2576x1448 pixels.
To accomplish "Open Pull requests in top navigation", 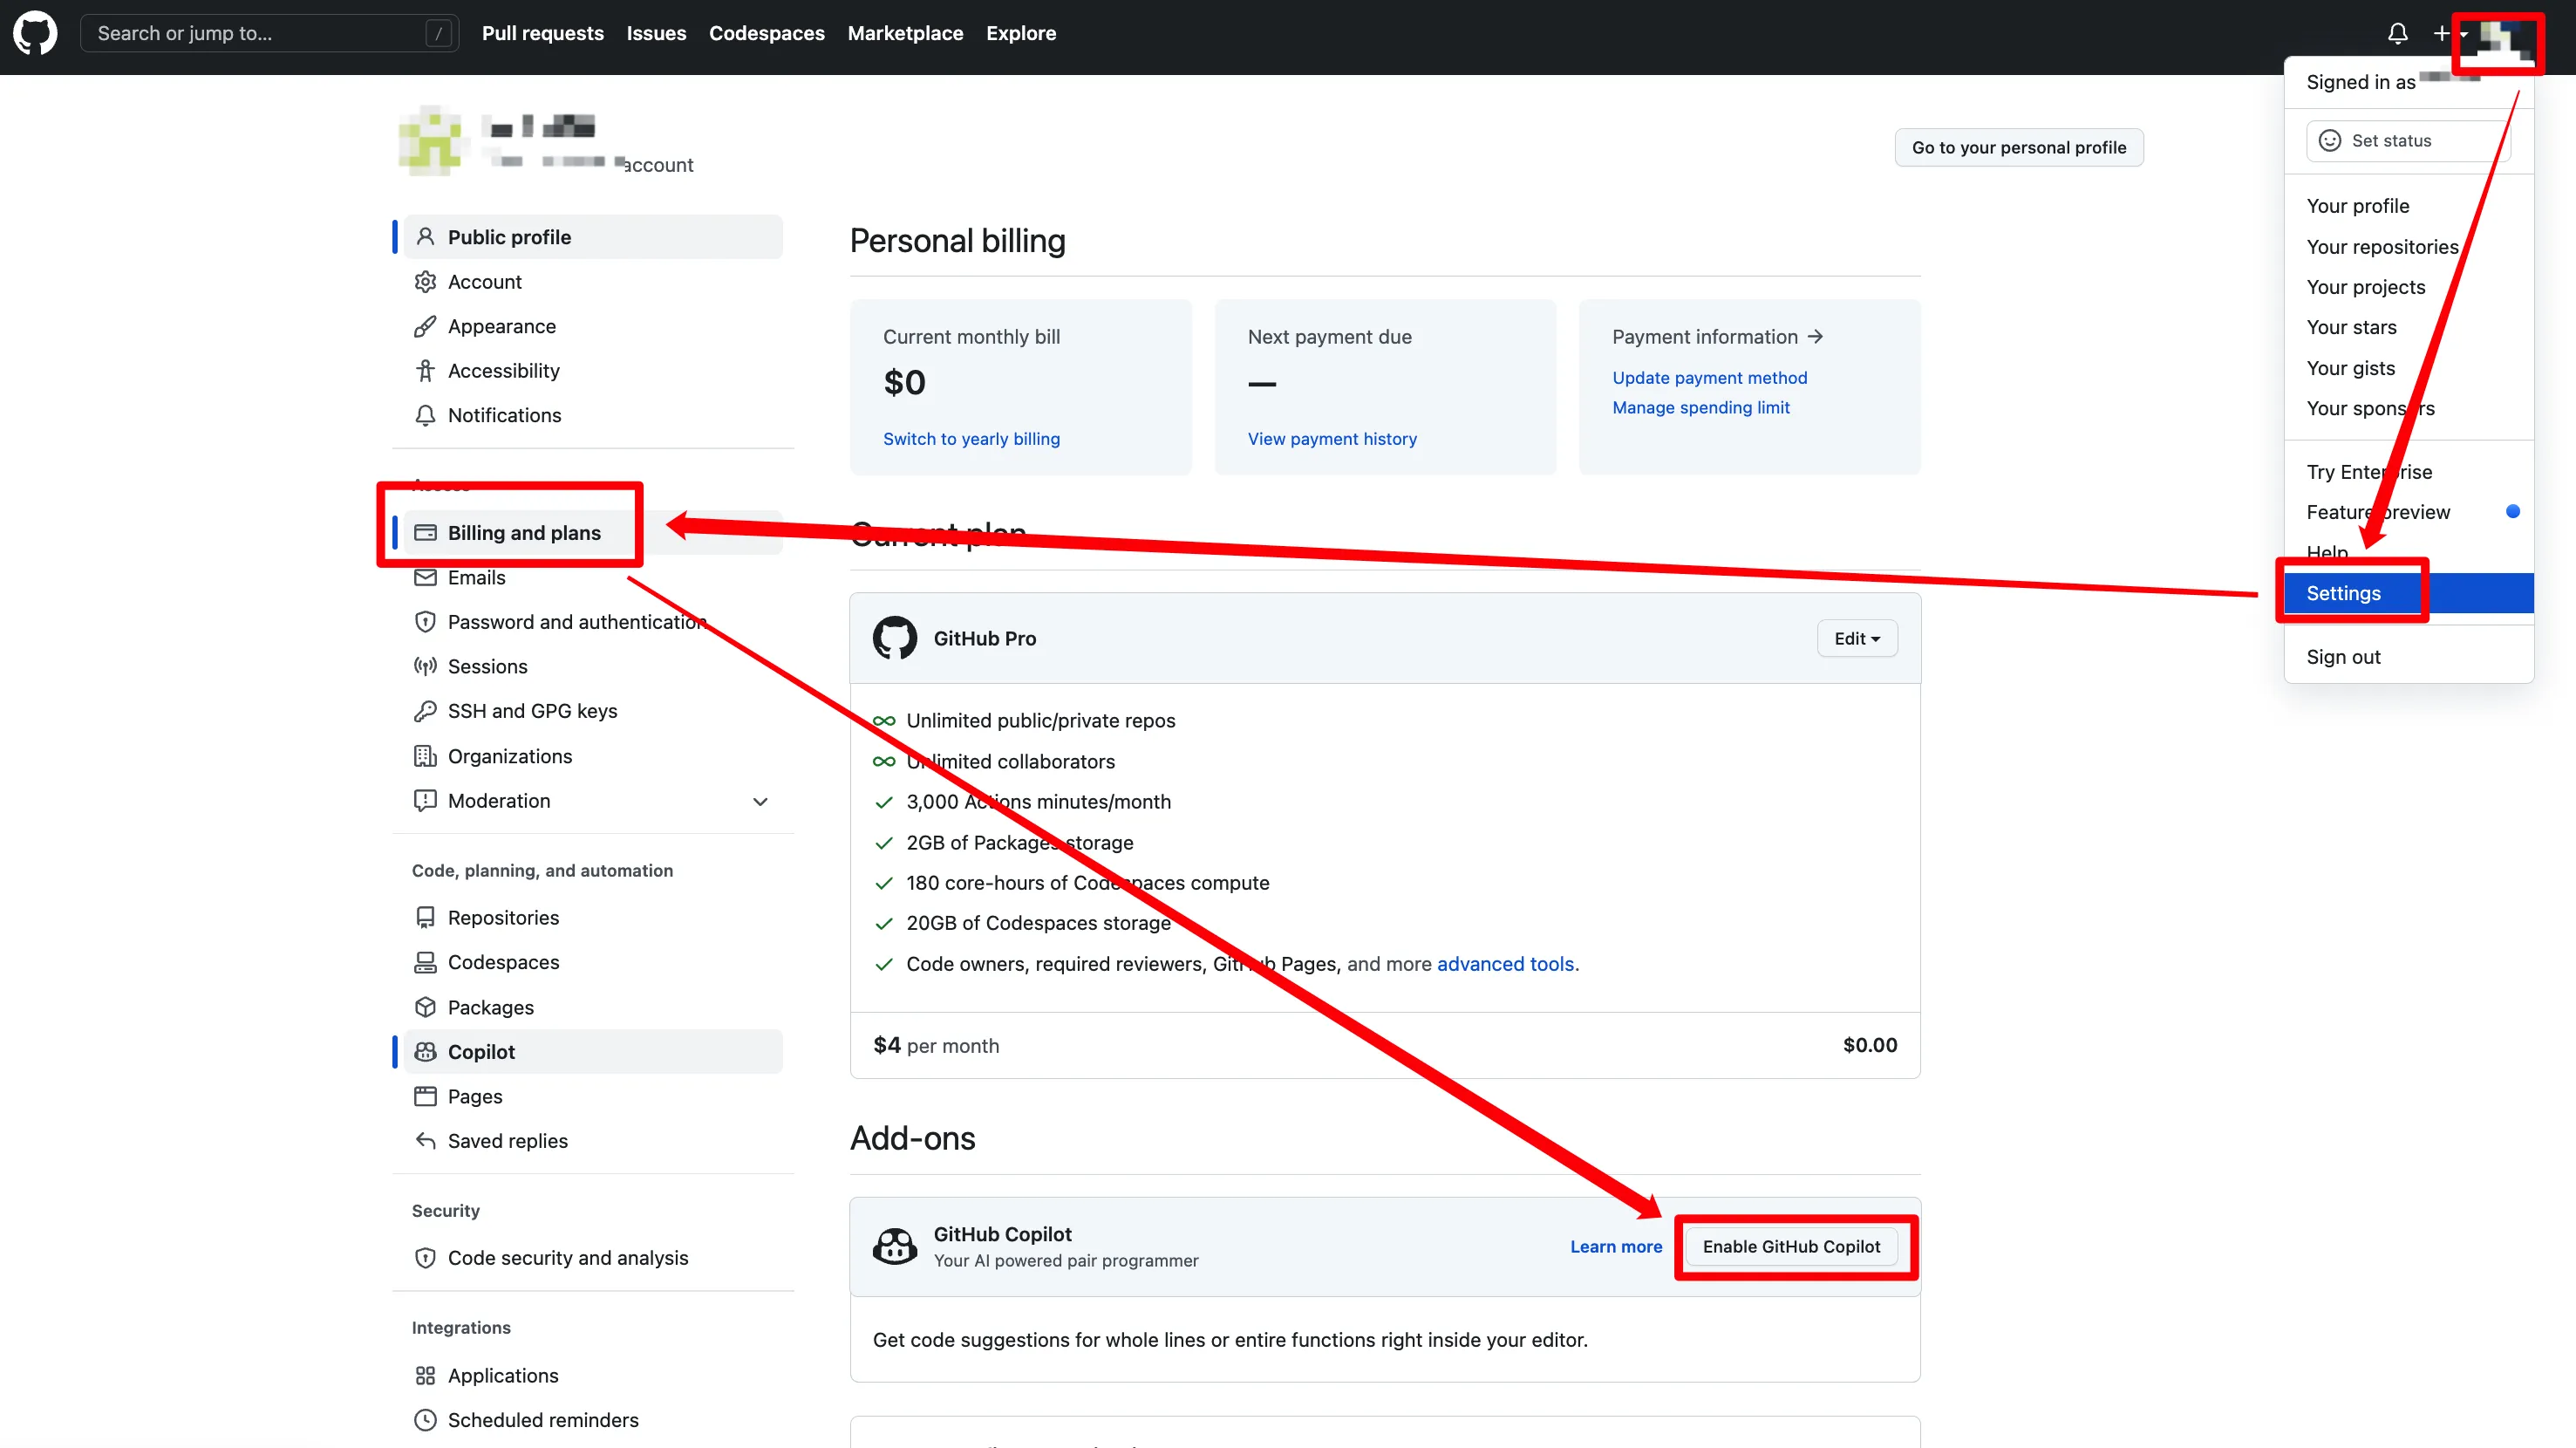I will tap(542, 33).
